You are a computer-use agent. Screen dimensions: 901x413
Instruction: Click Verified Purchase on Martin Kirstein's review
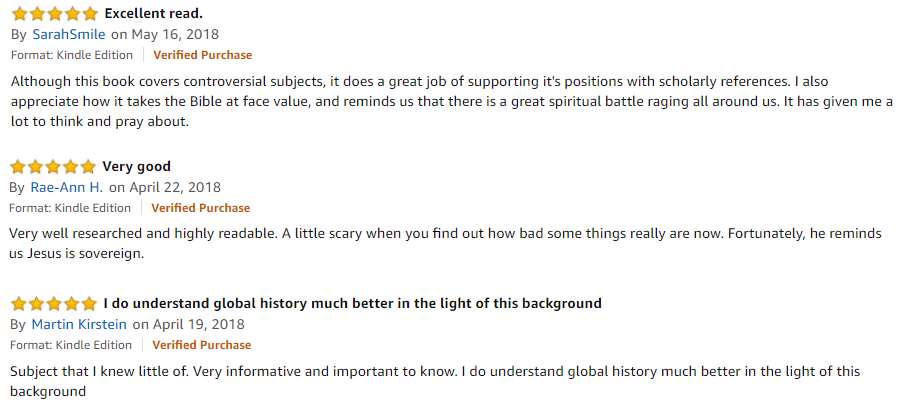[x=202, y=345]
